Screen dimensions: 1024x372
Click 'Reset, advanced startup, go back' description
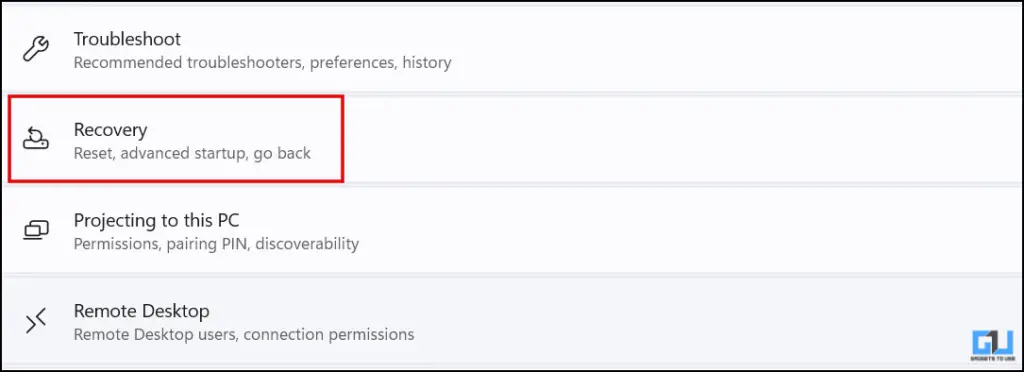(192, 154)
